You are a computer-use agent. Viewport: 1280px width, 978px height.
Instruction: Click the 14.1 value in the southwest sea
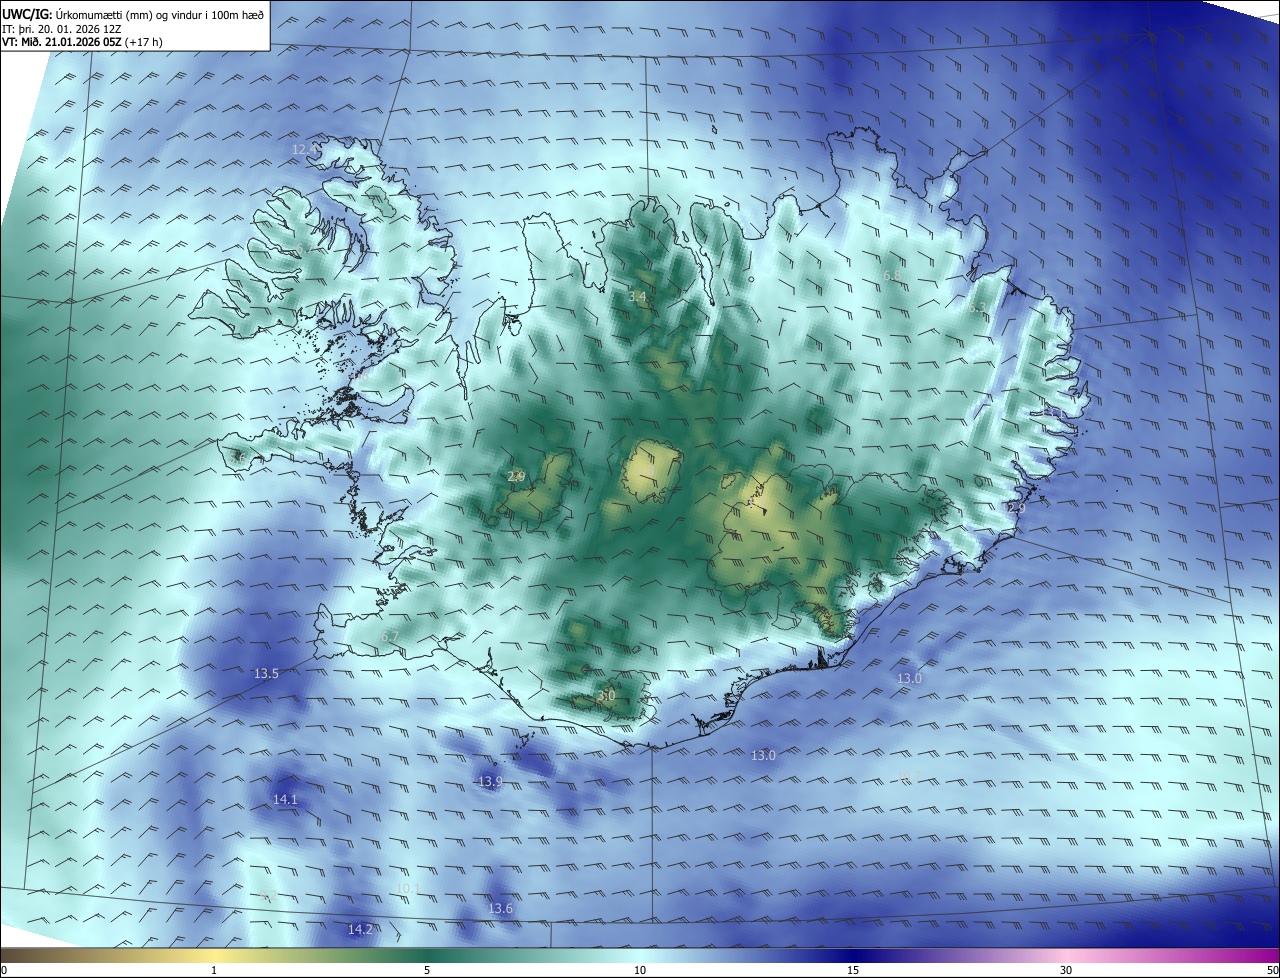pyautogui.click(x=285, y=799)
